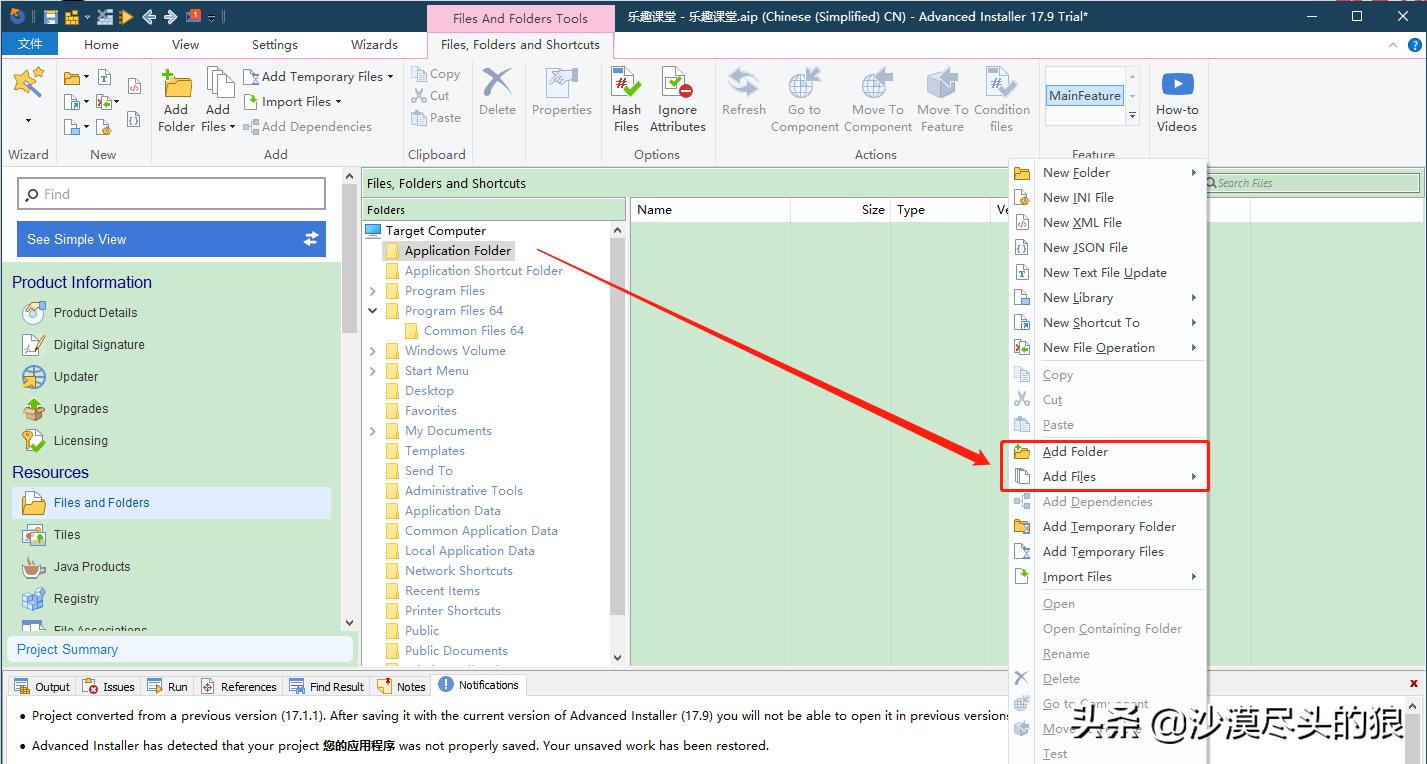Viewport: 1427px width, 764px height.
Task: Collapse the Program Files 64 node
Action: tap(373, 311)
